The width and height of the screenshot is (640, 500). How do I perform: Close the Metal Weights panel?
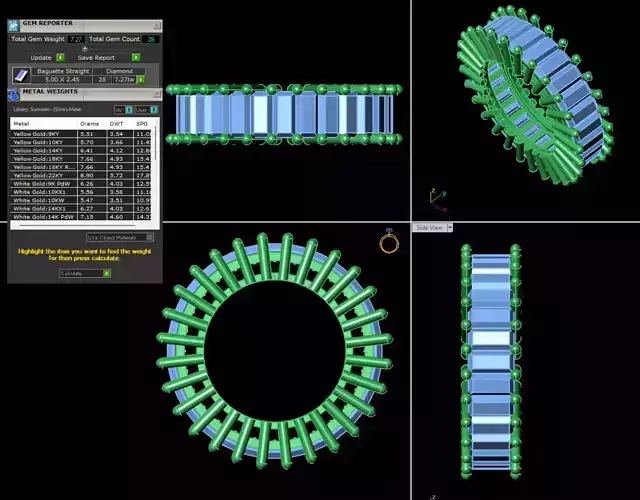[157, 94]
